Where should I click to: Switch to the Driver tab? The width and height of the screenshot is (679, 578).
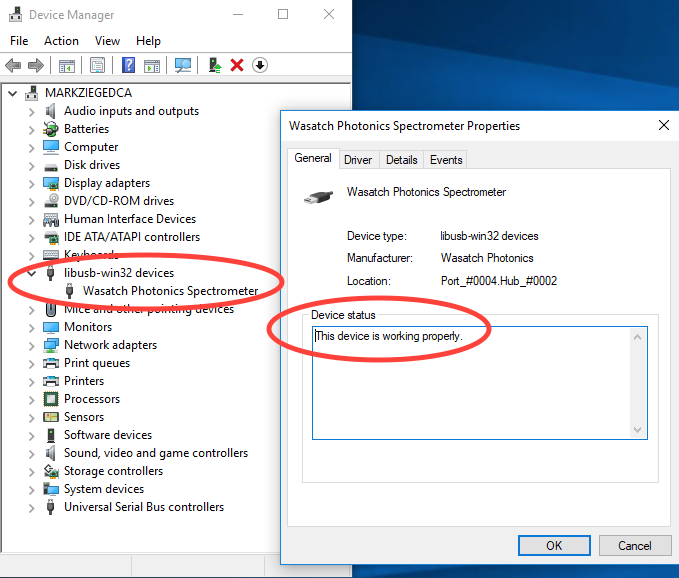click(x=358, y=160)
